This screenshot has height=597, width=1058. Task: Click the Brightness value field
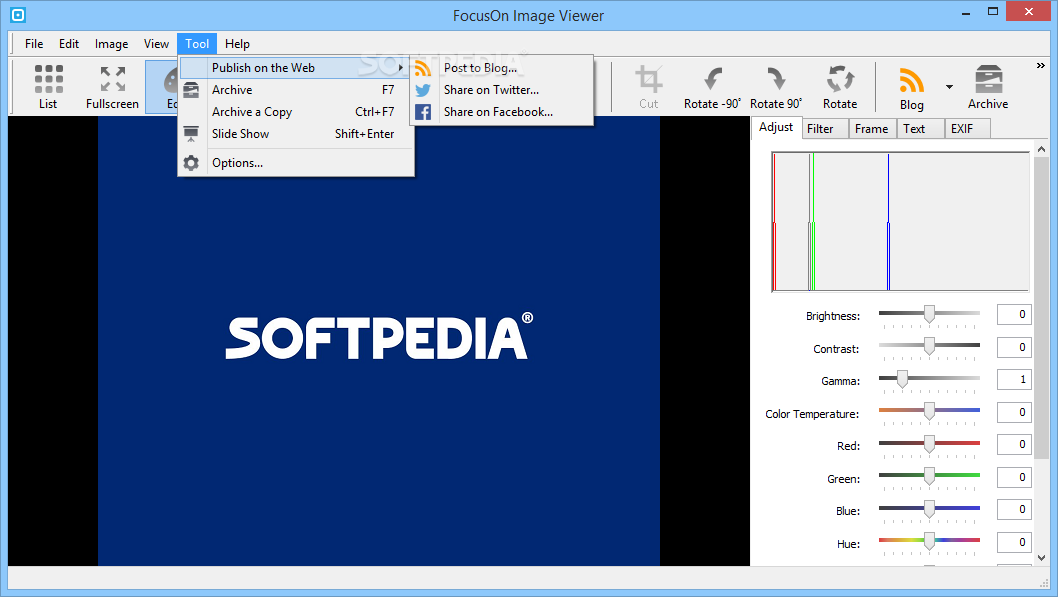click(x=1014, y=314)
